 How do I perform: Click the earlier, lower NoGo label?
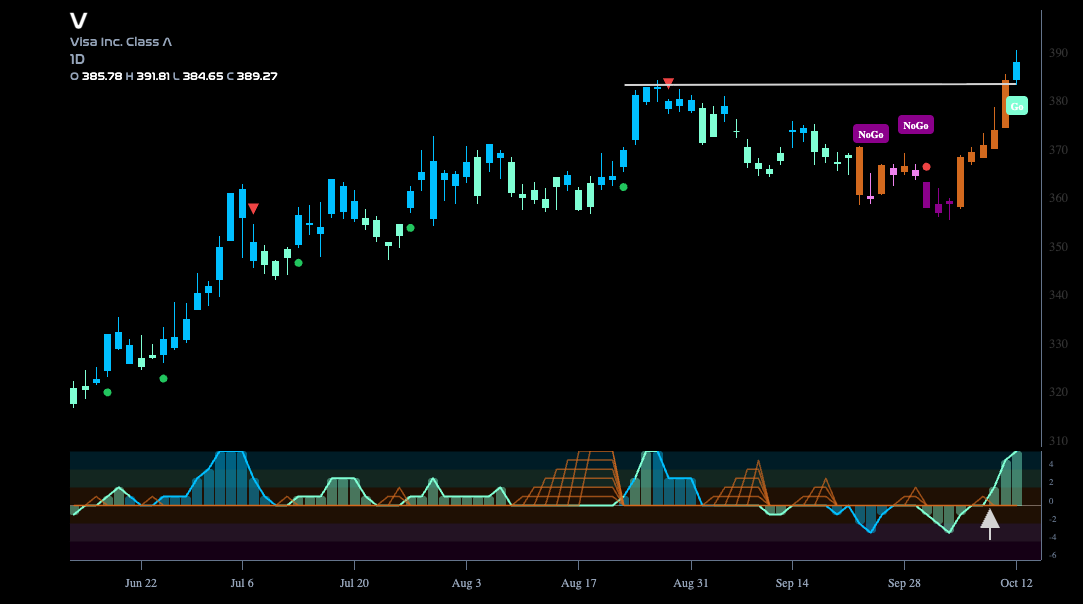(x=870, y=135)
